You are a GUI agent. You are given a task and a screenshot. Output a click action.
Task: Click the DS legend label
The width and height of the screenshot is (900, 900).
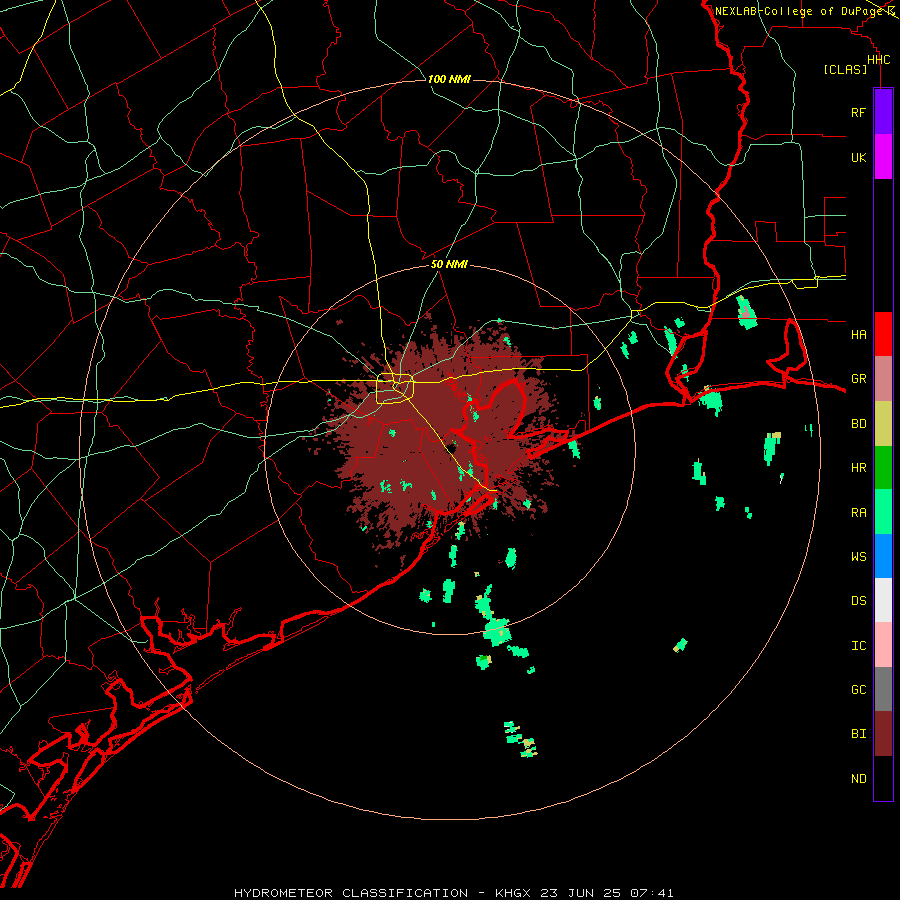pos(858,600)
